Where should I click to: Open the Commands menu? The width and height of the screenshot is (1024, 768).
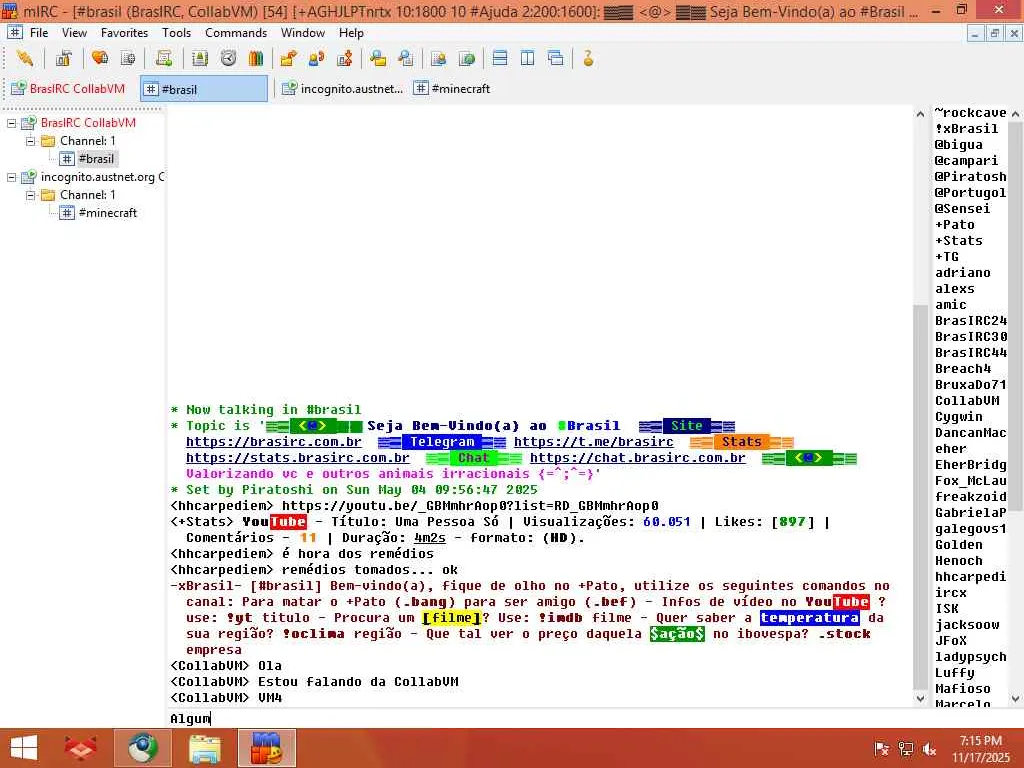[236, 33]
